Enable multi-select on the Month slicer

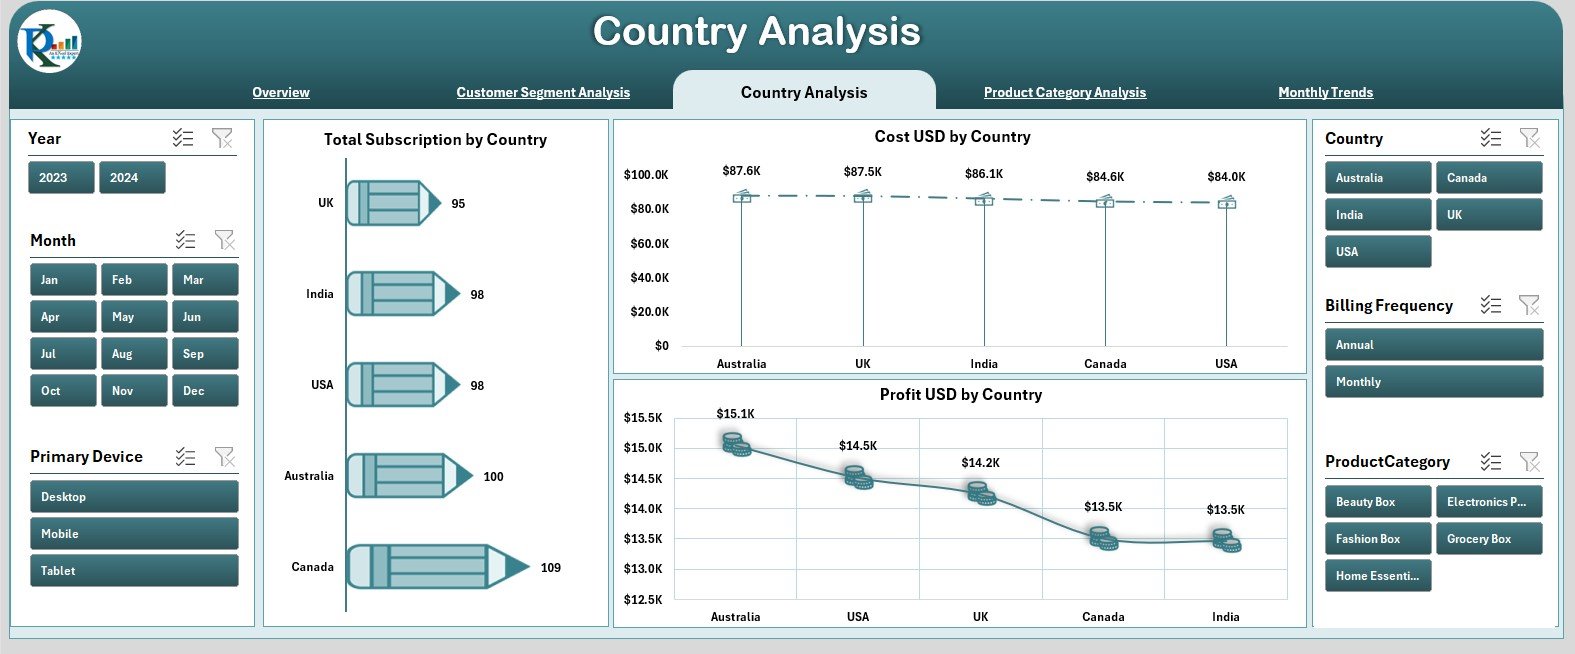click(185, 240)
